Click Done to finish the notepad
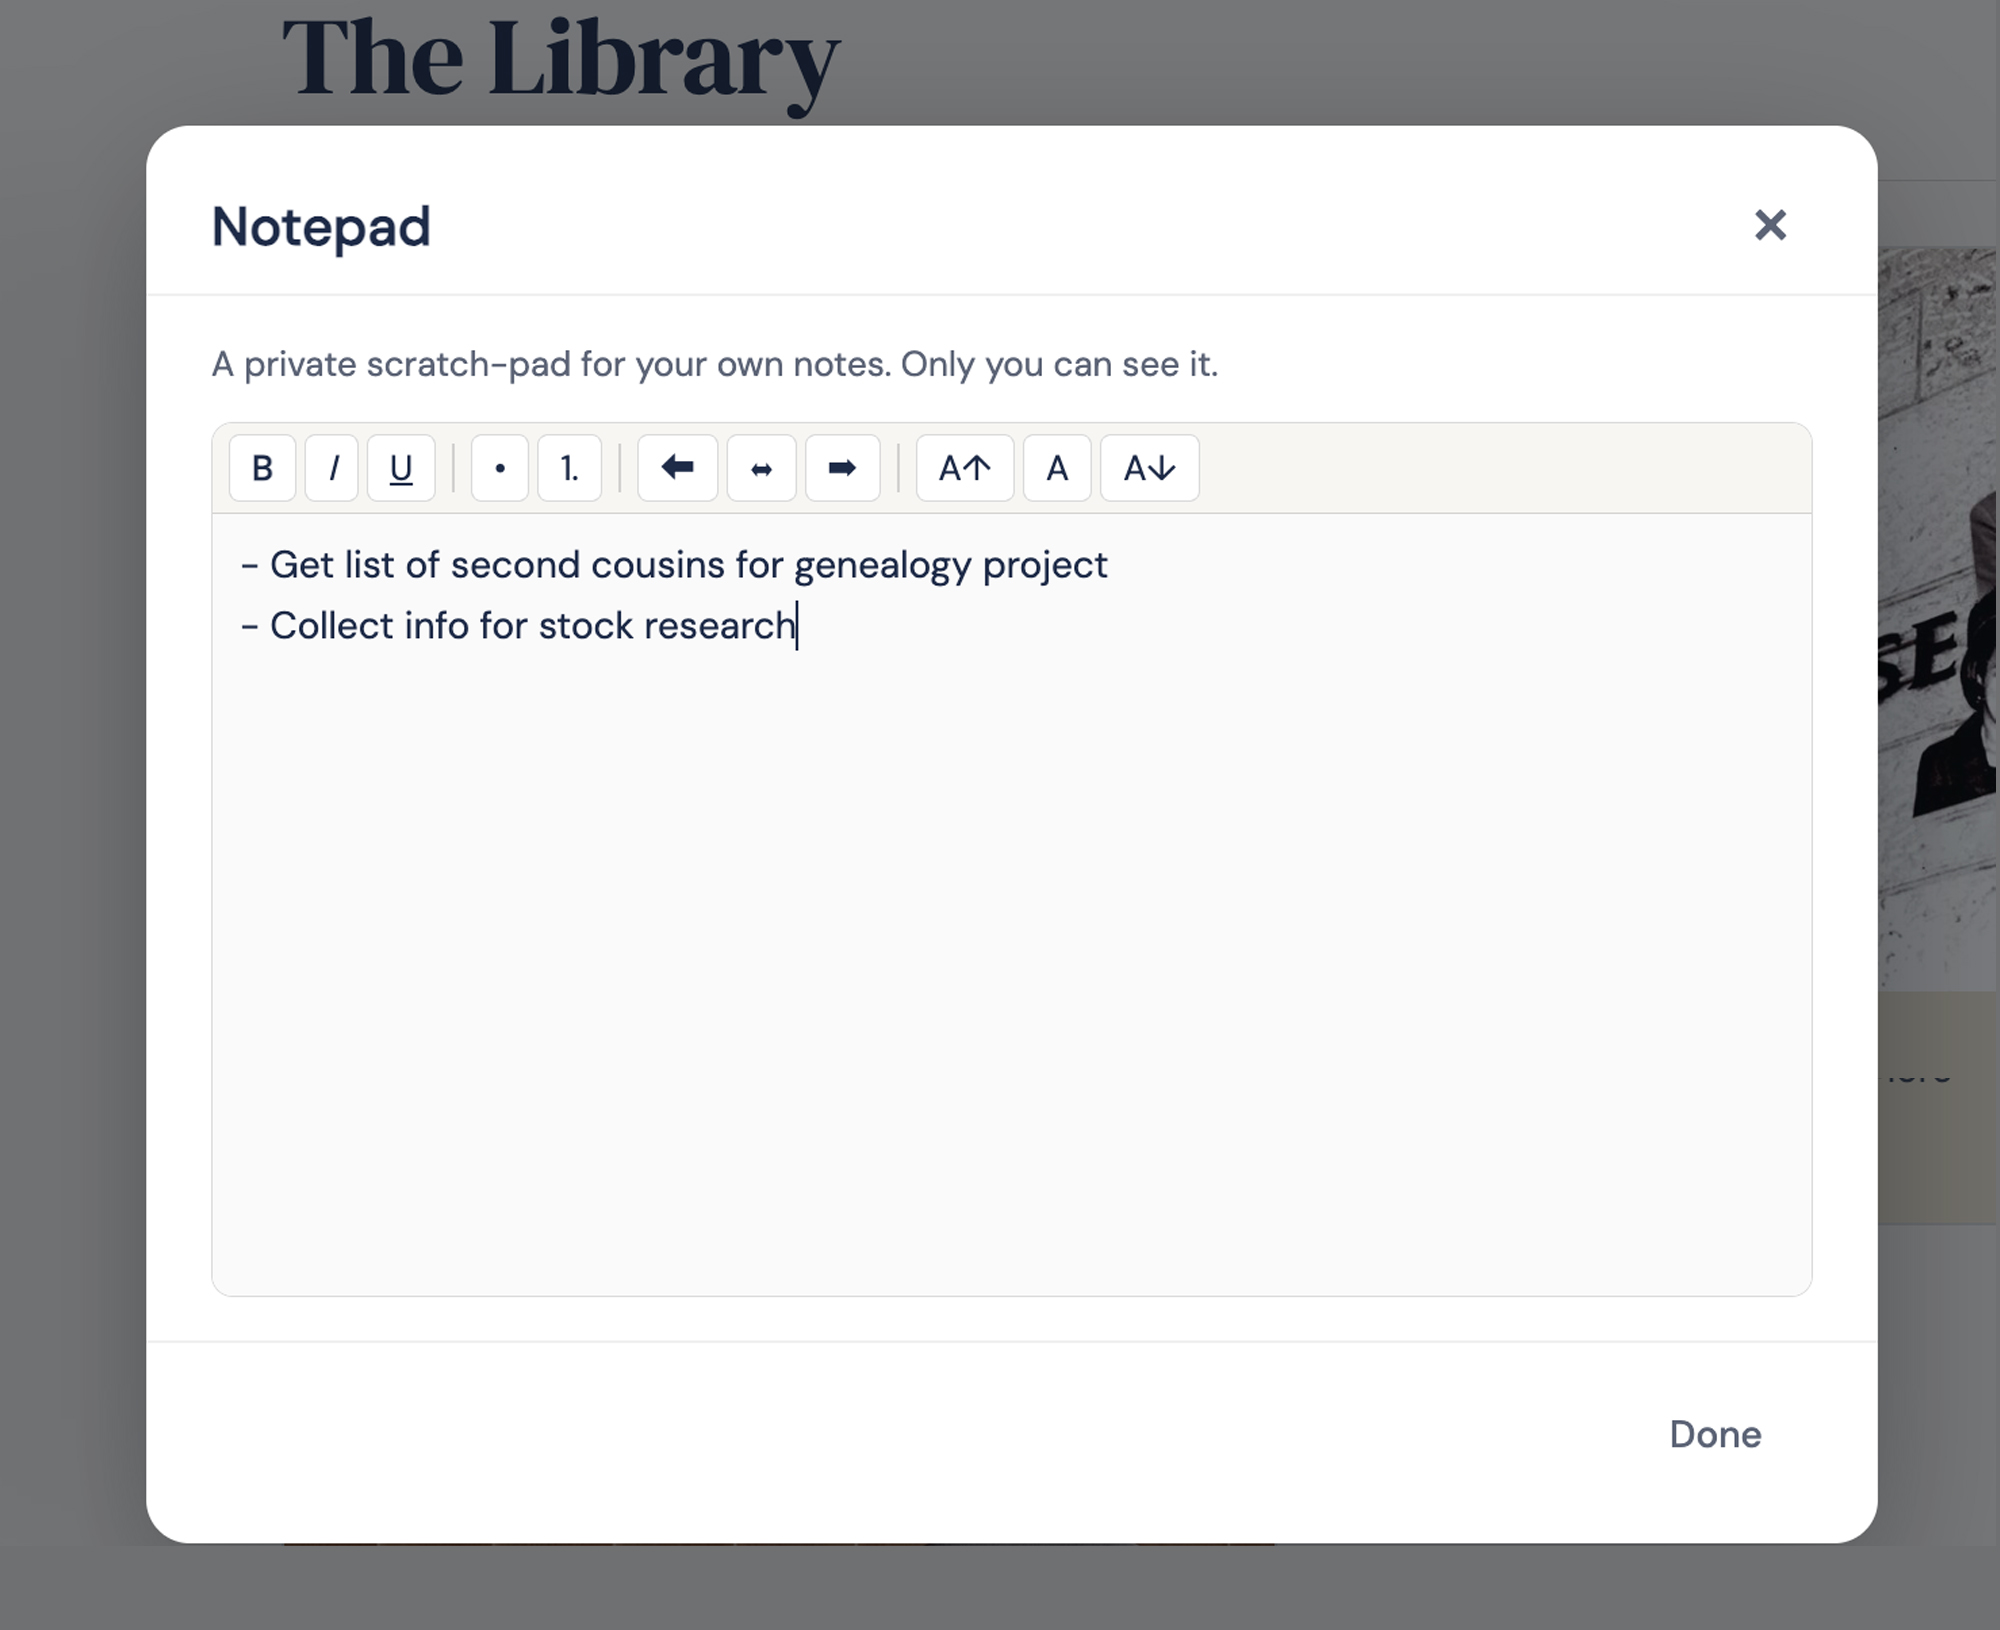Viewport: 2000px width, 1630px height. click(x=1715, y=1434)
